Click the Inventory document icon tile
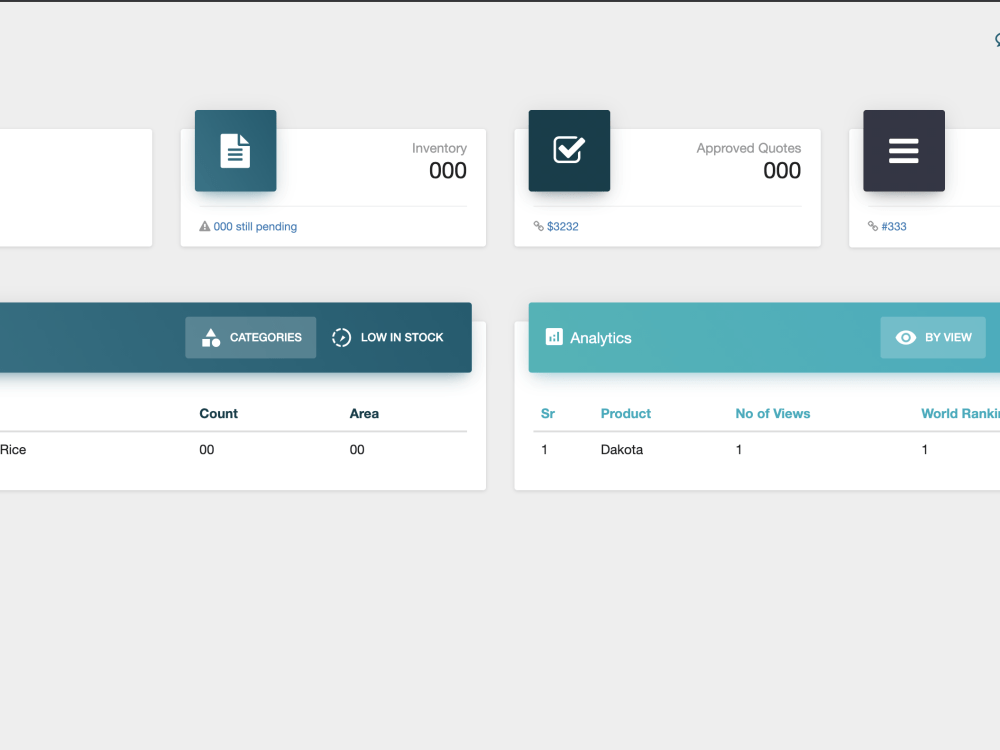The height and width of the screenshot is (750, 1000). pyautogui.click(x=235, y=151)
